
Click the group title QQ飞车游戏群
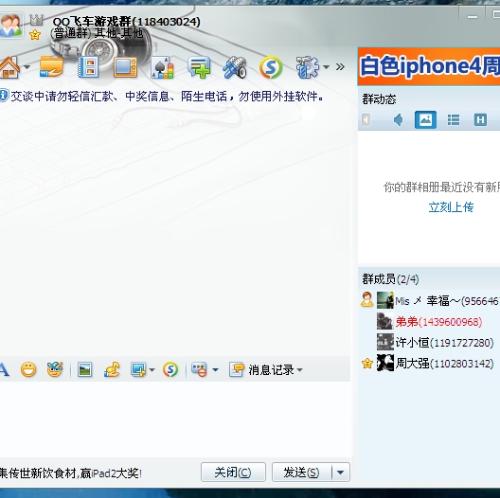tap(127, 22)
